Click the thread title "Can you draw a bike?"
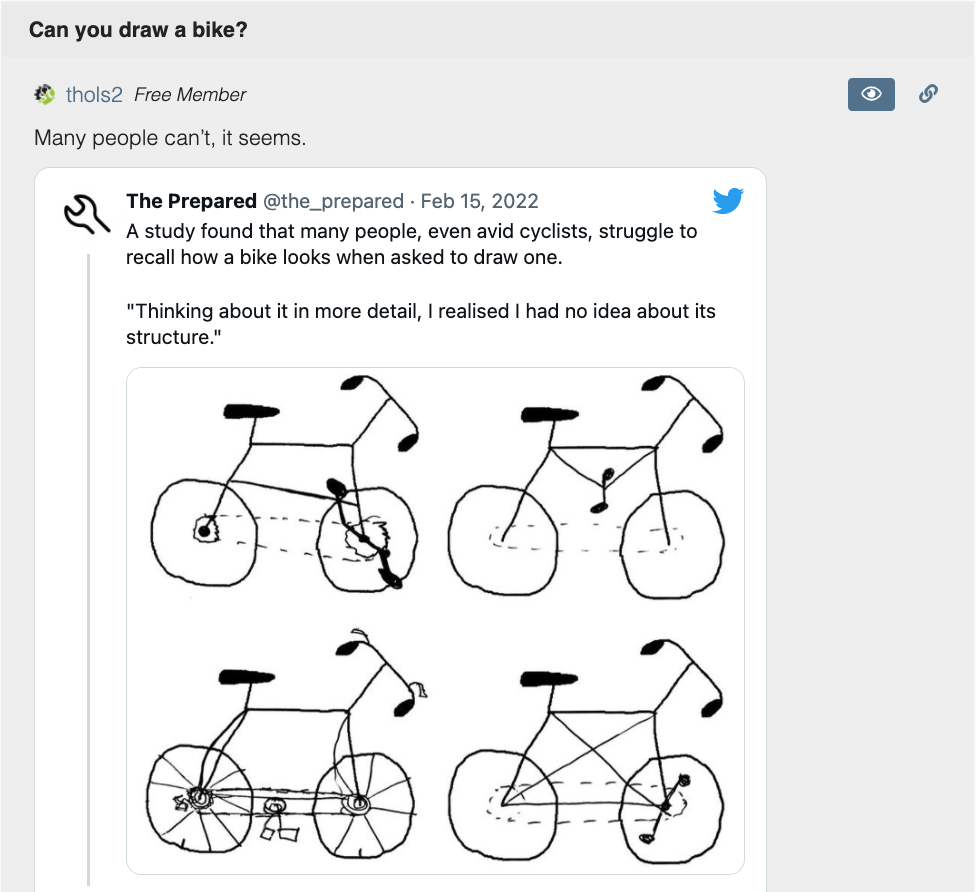This screenshot has width=976, height=892. [138, 30]
